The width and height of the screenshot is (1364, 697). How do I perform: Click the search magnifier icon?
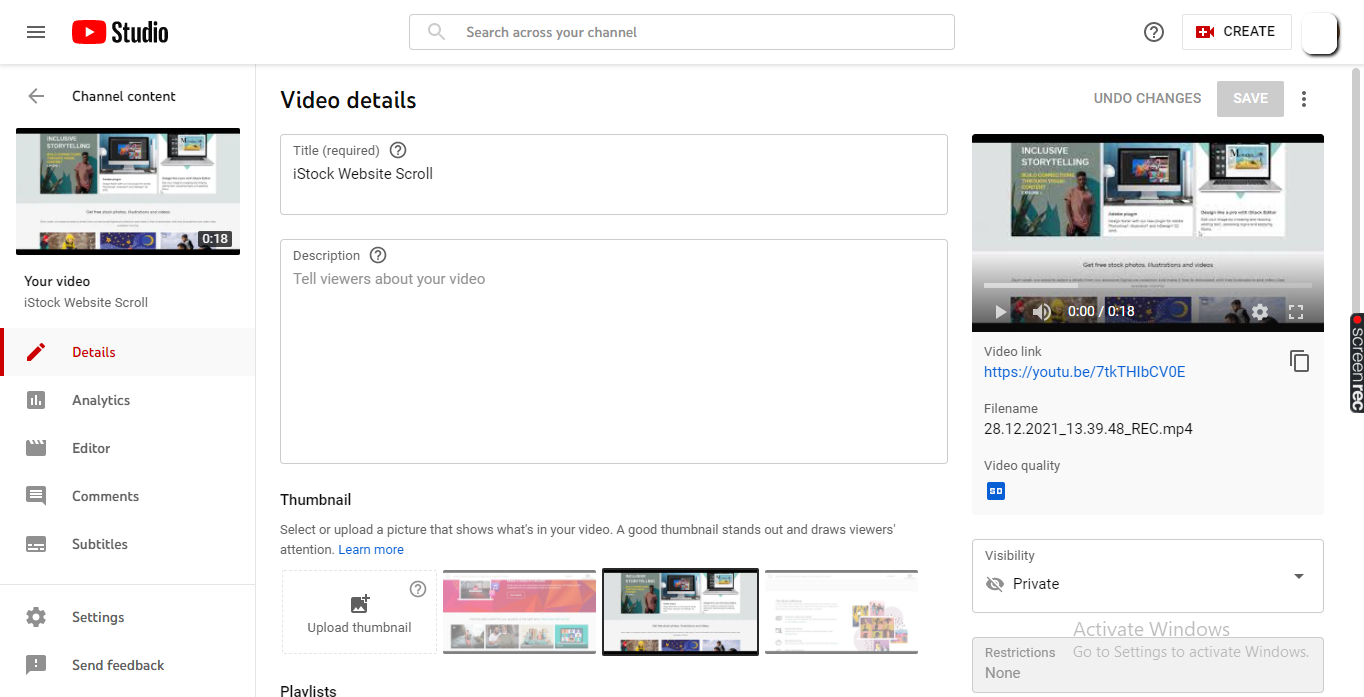click(x=436, y=32)
